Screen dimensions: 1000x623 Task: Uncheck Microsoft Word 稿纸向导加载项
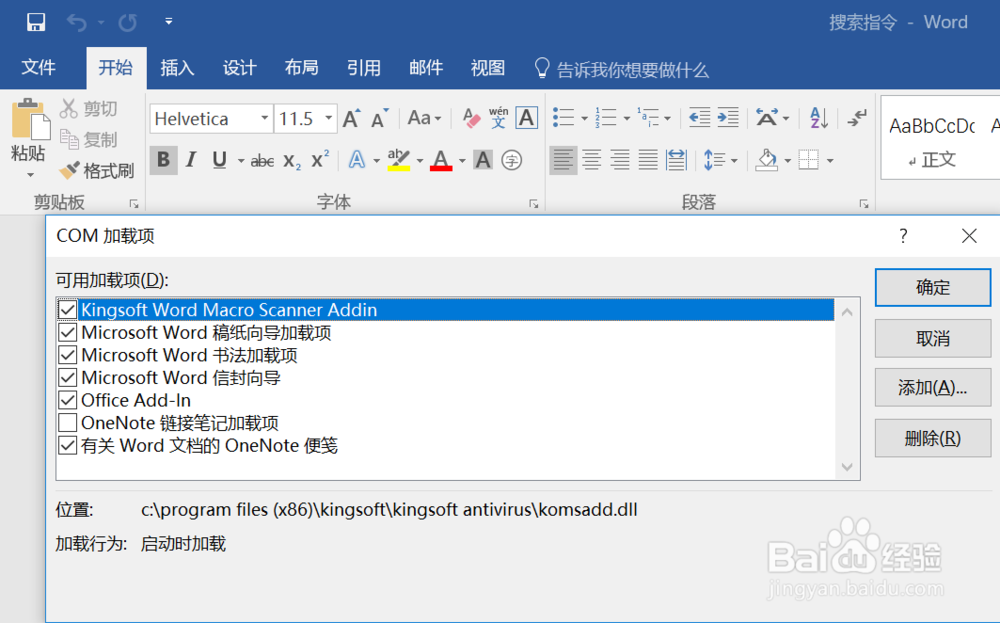point(68,332)
